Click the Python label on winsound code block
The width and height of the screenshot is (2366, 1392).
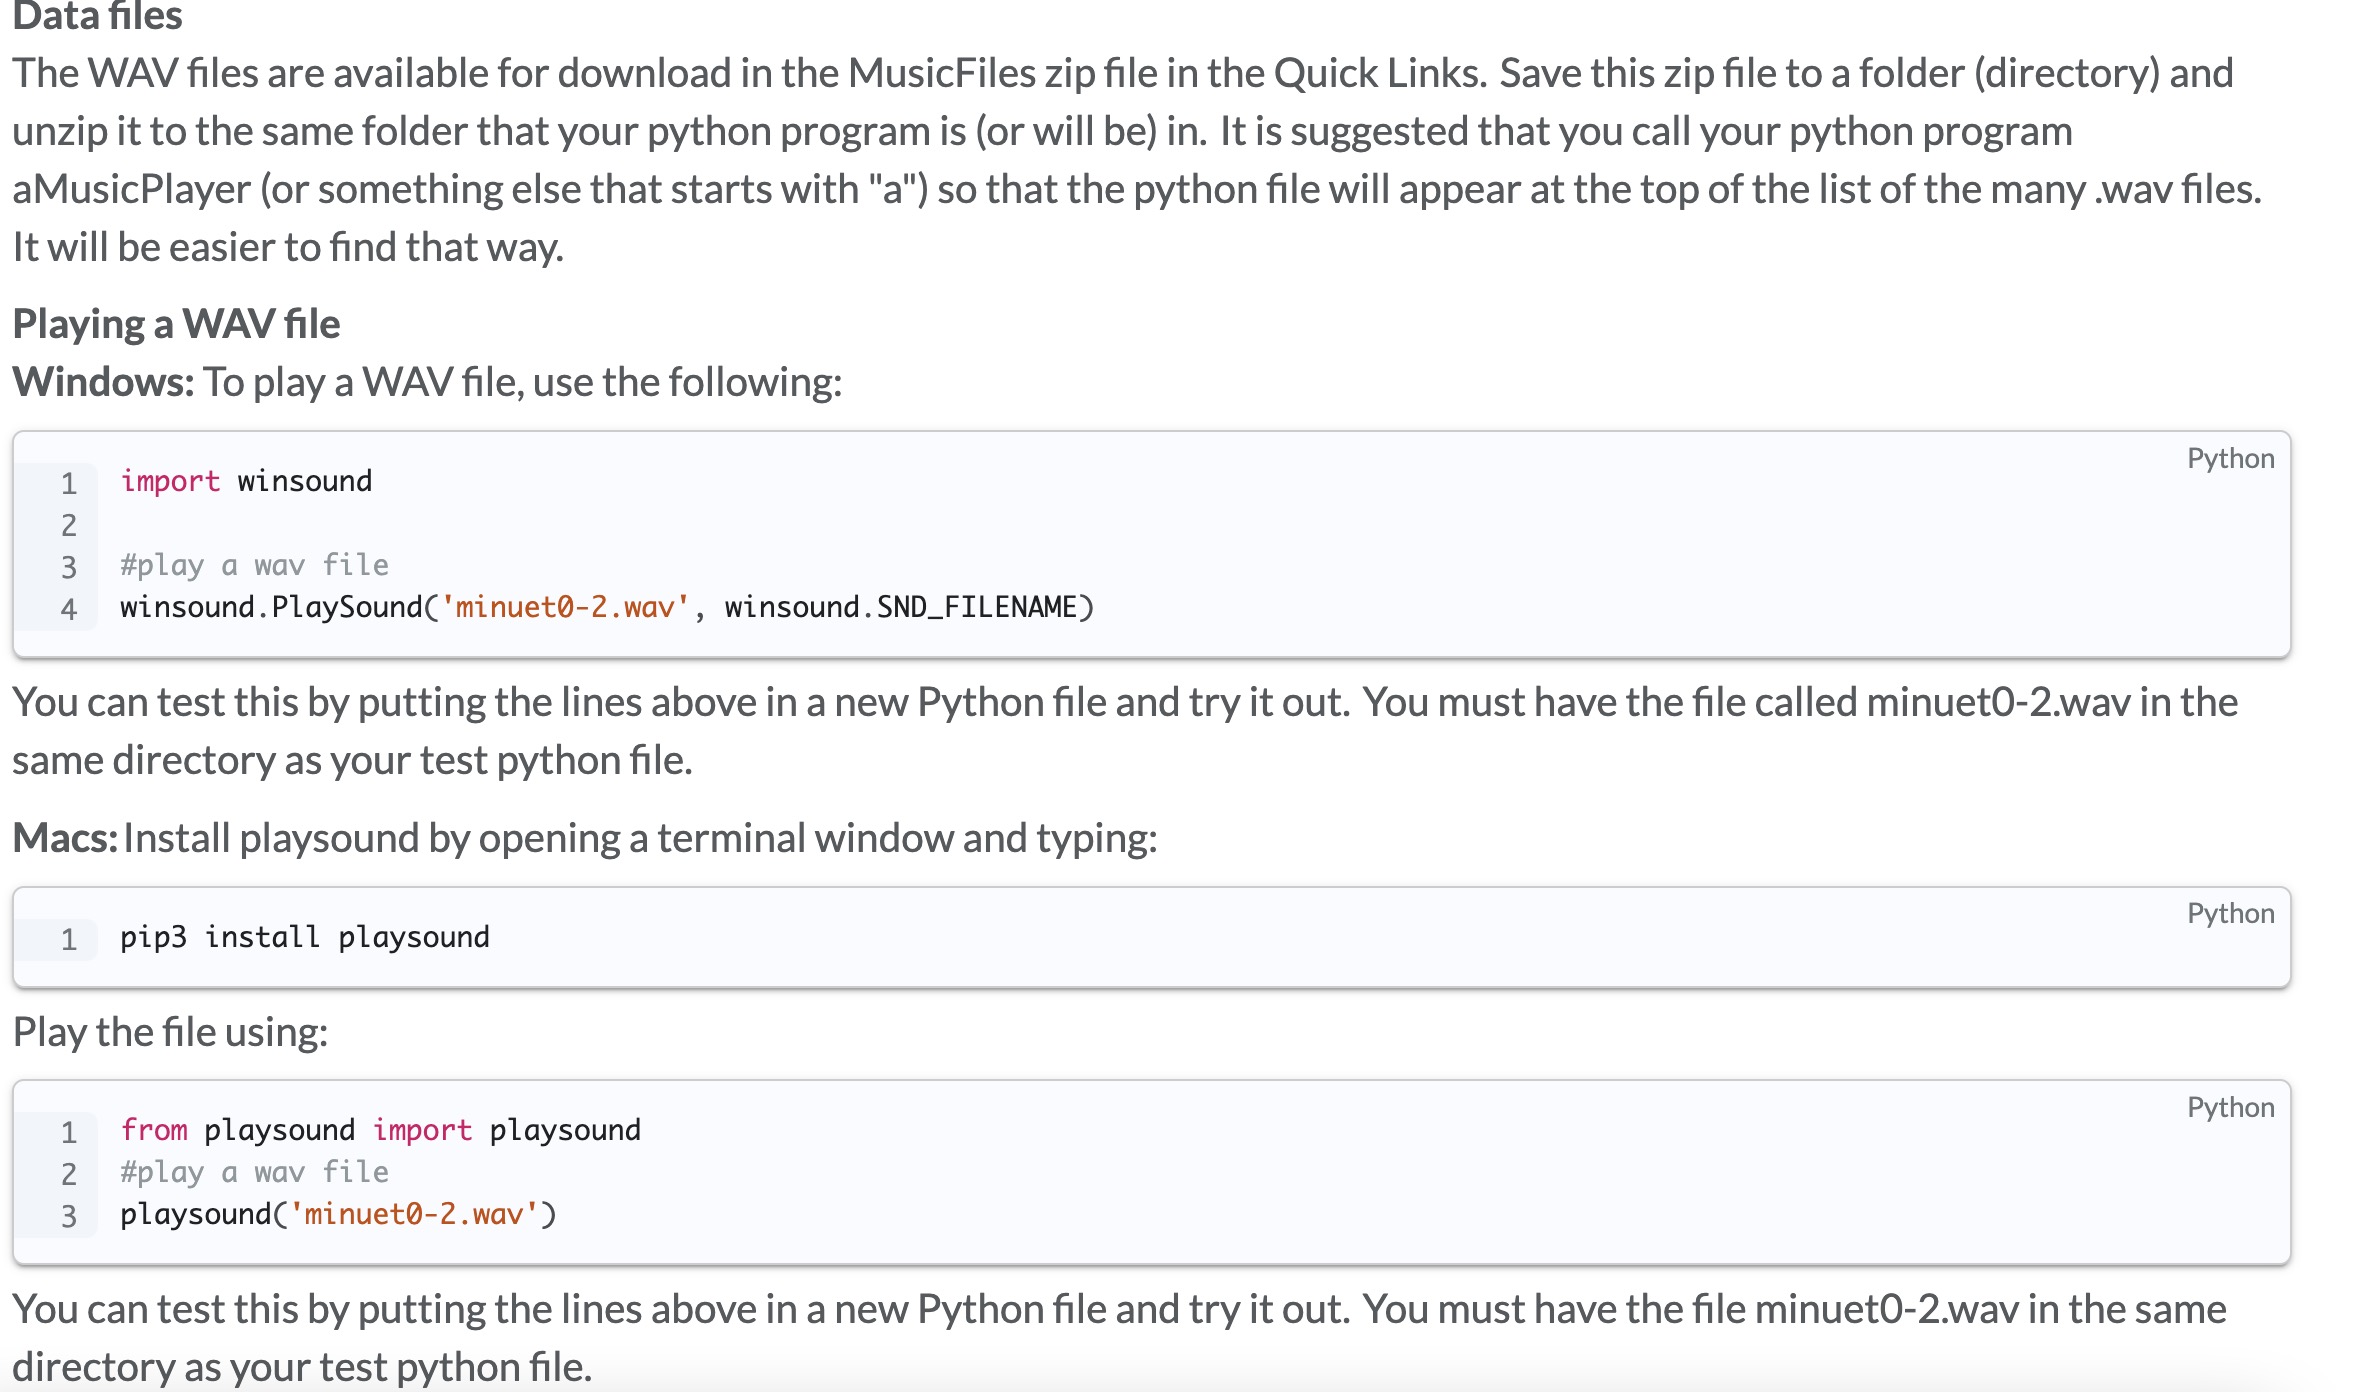(2229, 458)
